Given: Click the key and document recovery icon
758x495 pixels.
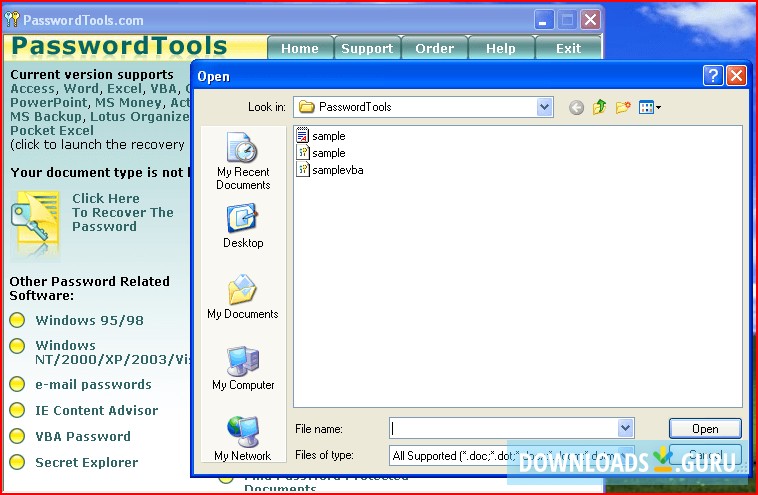Looking at the screenshot, I should (36, 224).
